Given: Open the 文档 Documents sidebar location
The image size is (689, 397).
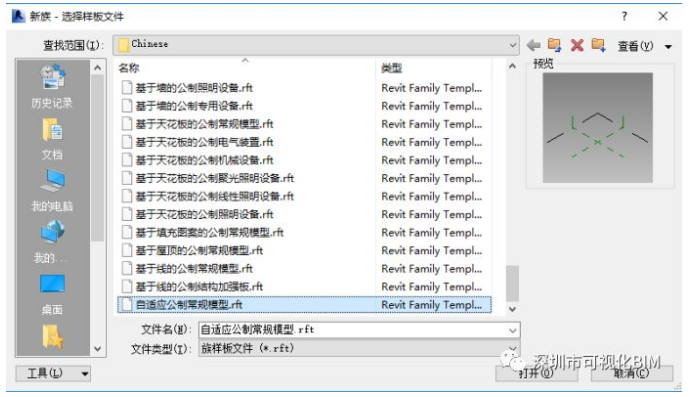Looking at the screenshot, I should (x=52, y=138).
